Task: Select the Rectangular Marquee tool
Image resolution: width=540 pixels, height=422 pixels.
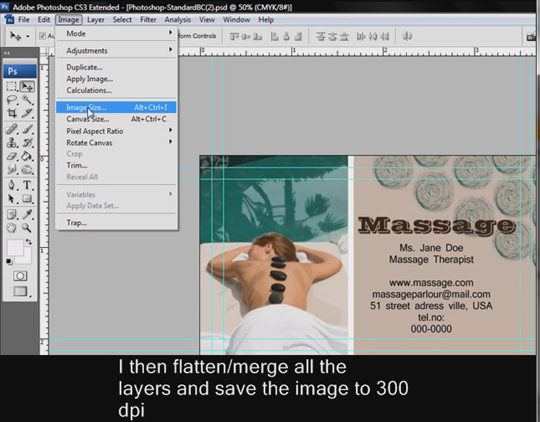Action: click(x=11, y=86)
